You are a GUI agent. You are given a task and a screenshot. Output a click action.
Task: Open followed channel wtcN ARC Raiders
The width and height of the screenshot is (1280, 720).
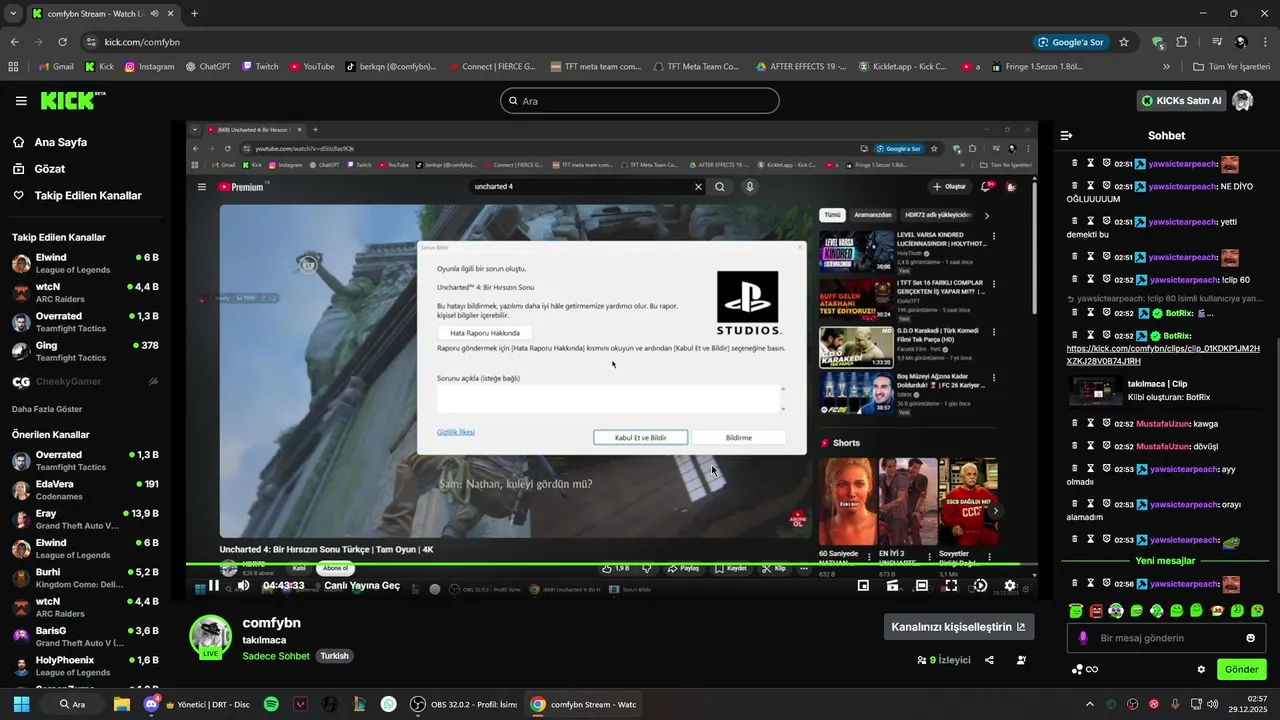(85, 293)
